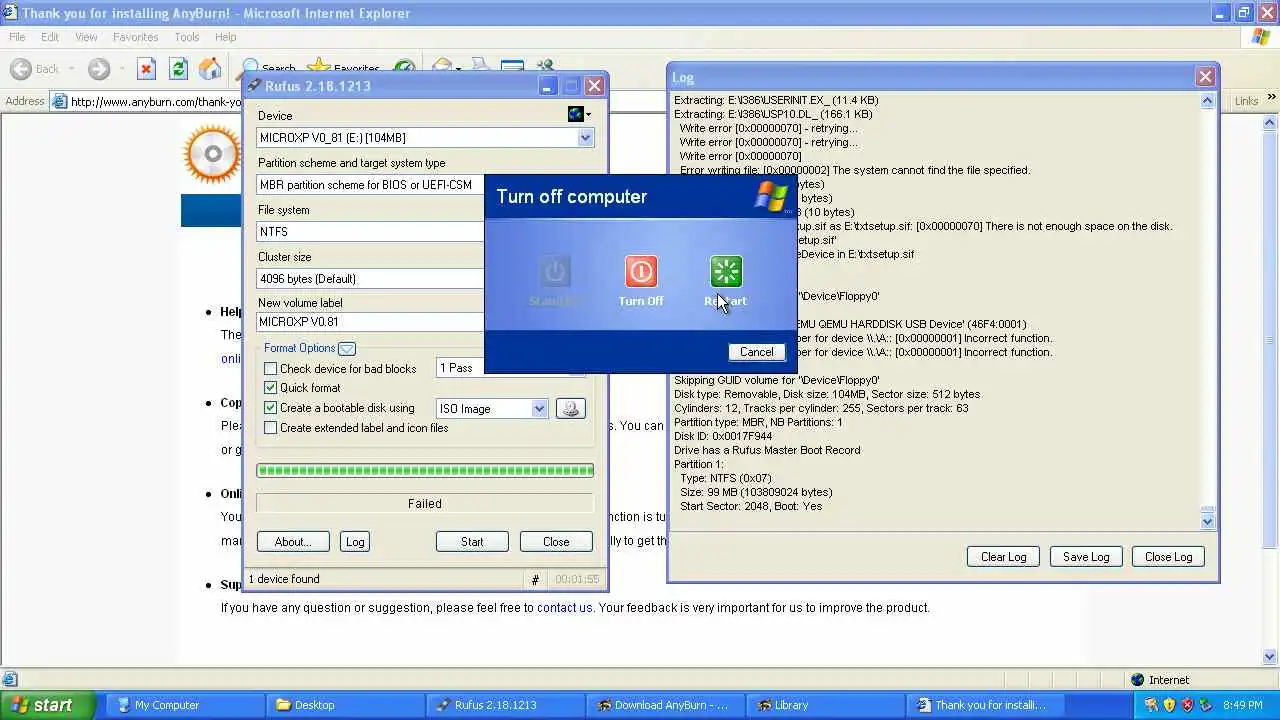
Task: Click the Failed status text in Rufus
Action: pos(425,504)
